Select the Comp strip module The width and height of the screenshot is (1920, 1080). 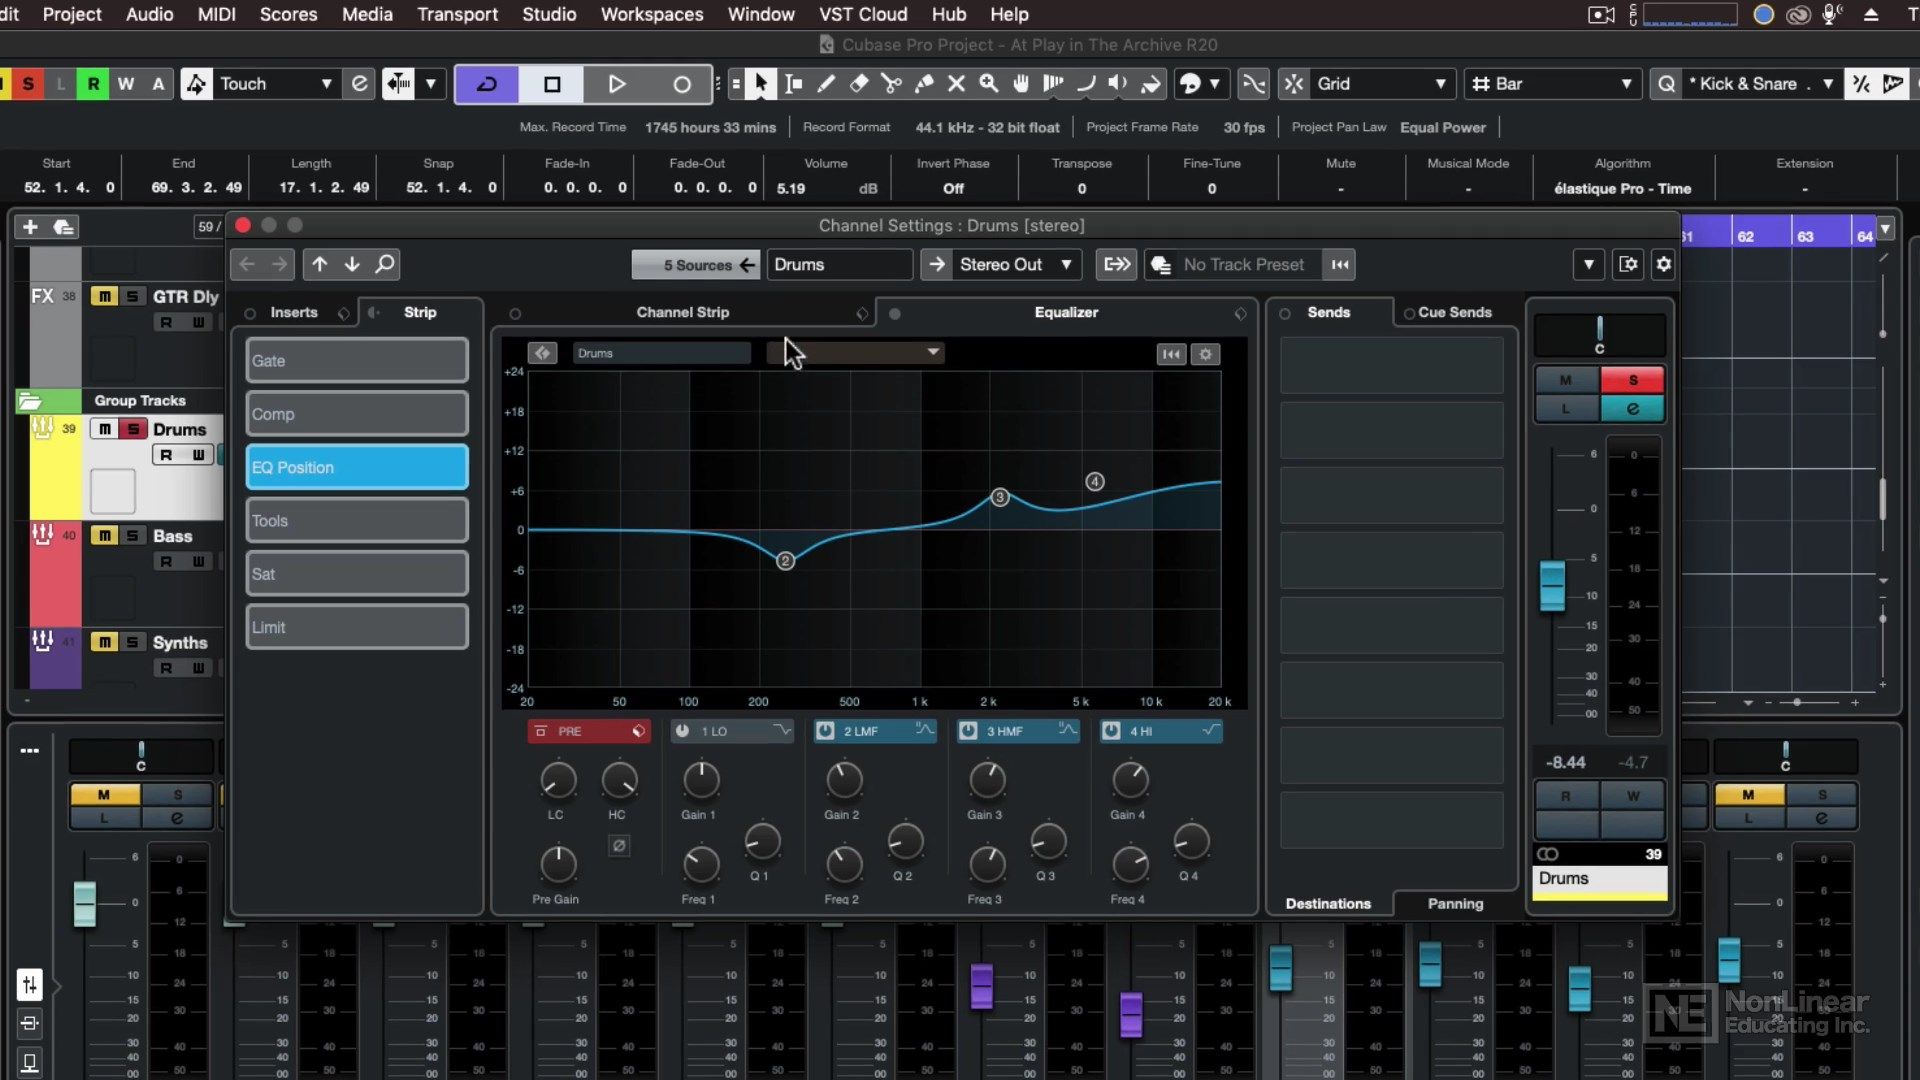point(357,414)
